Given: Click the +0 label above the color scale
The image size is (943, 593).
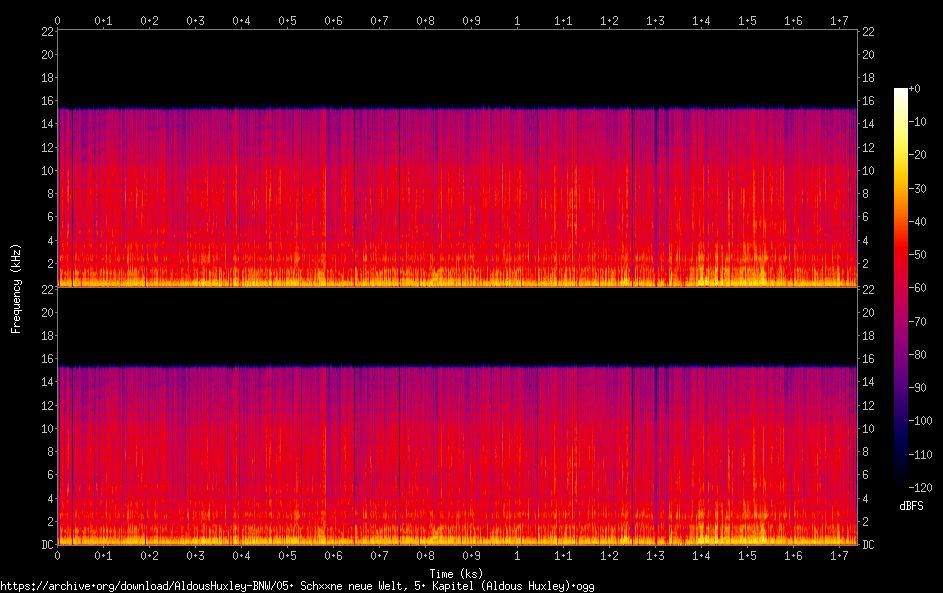Looking at the screenshot, I should [915, 89].
